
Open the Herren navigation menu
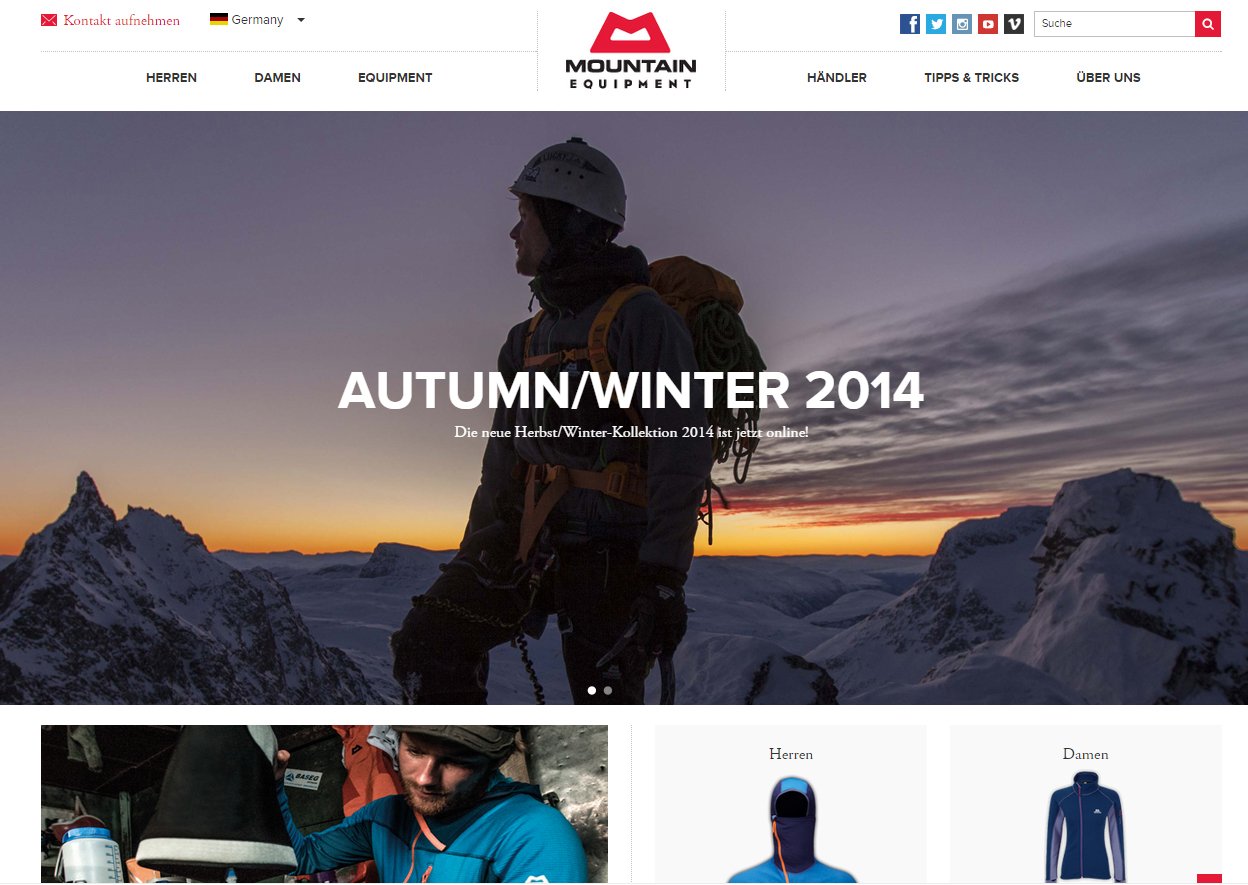click(x=171, y=78)
